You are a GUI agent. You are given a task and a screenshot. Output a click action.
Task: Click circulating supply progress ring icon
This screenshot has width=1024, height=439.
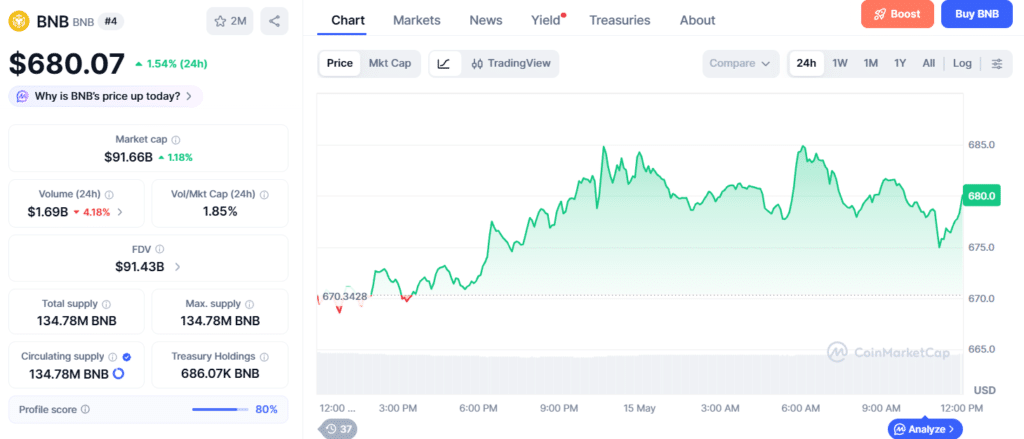pyautogui.click(x=119, y=374)
